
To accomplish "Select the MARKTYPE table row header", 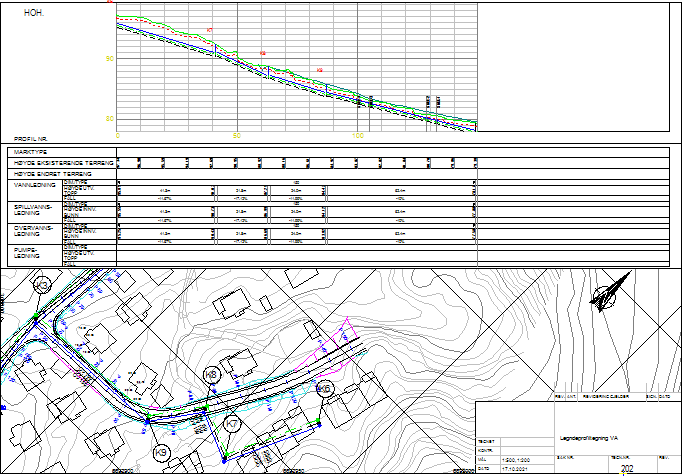I will coord(29,153).
